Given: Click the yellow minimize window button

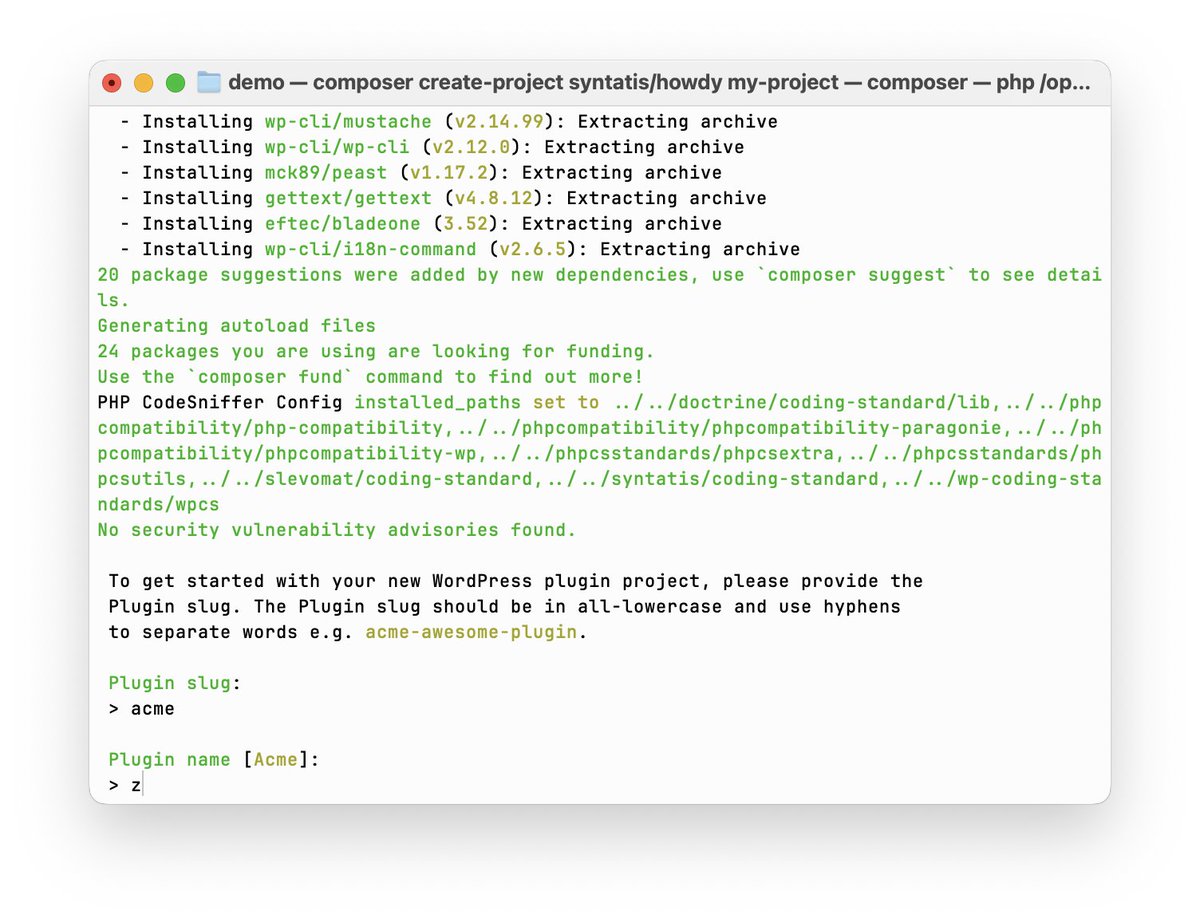Looking at the screenshot, I should click(143, 83).
